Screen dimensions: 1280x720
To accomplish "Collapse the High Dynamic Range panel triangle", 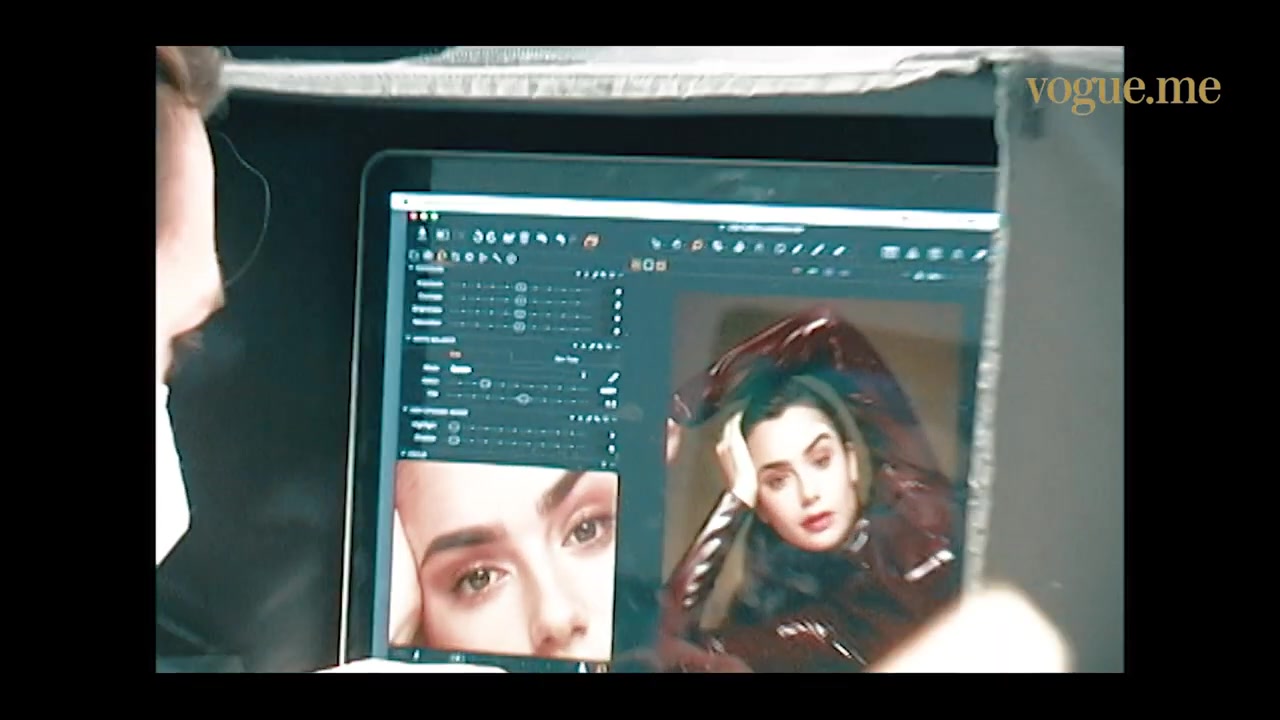I will (405, 409).
